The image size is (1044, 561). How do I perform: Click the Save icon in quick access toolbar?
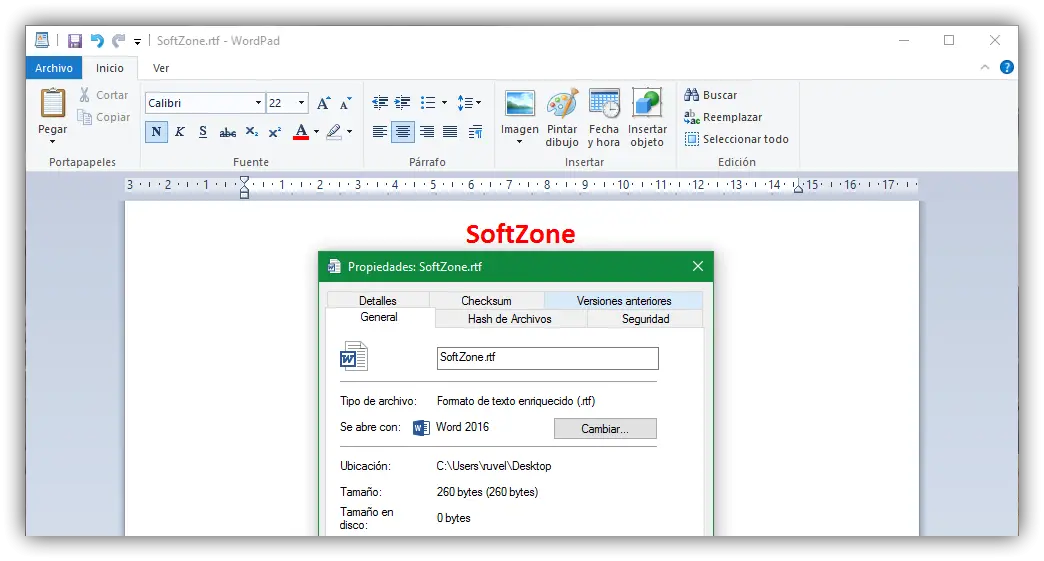click(x=75, y=41)
